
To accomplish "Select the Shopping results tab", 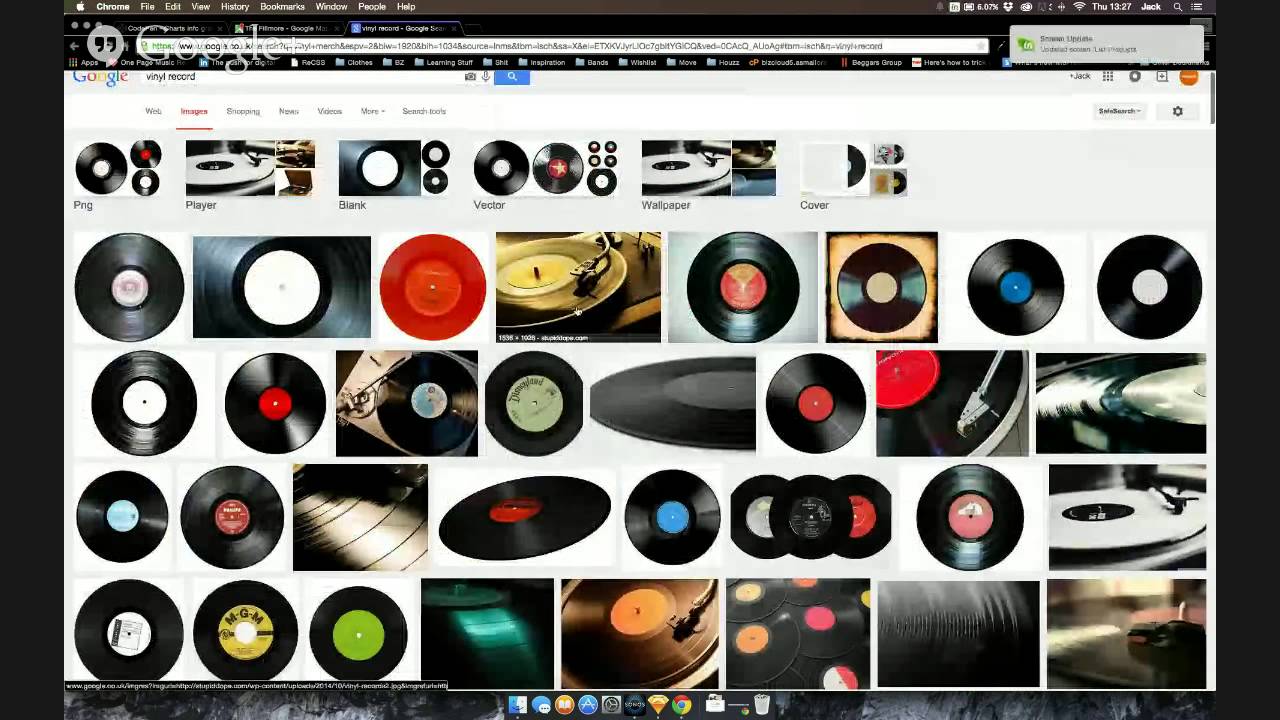I will pyautogui.click(x=243, y=111).
